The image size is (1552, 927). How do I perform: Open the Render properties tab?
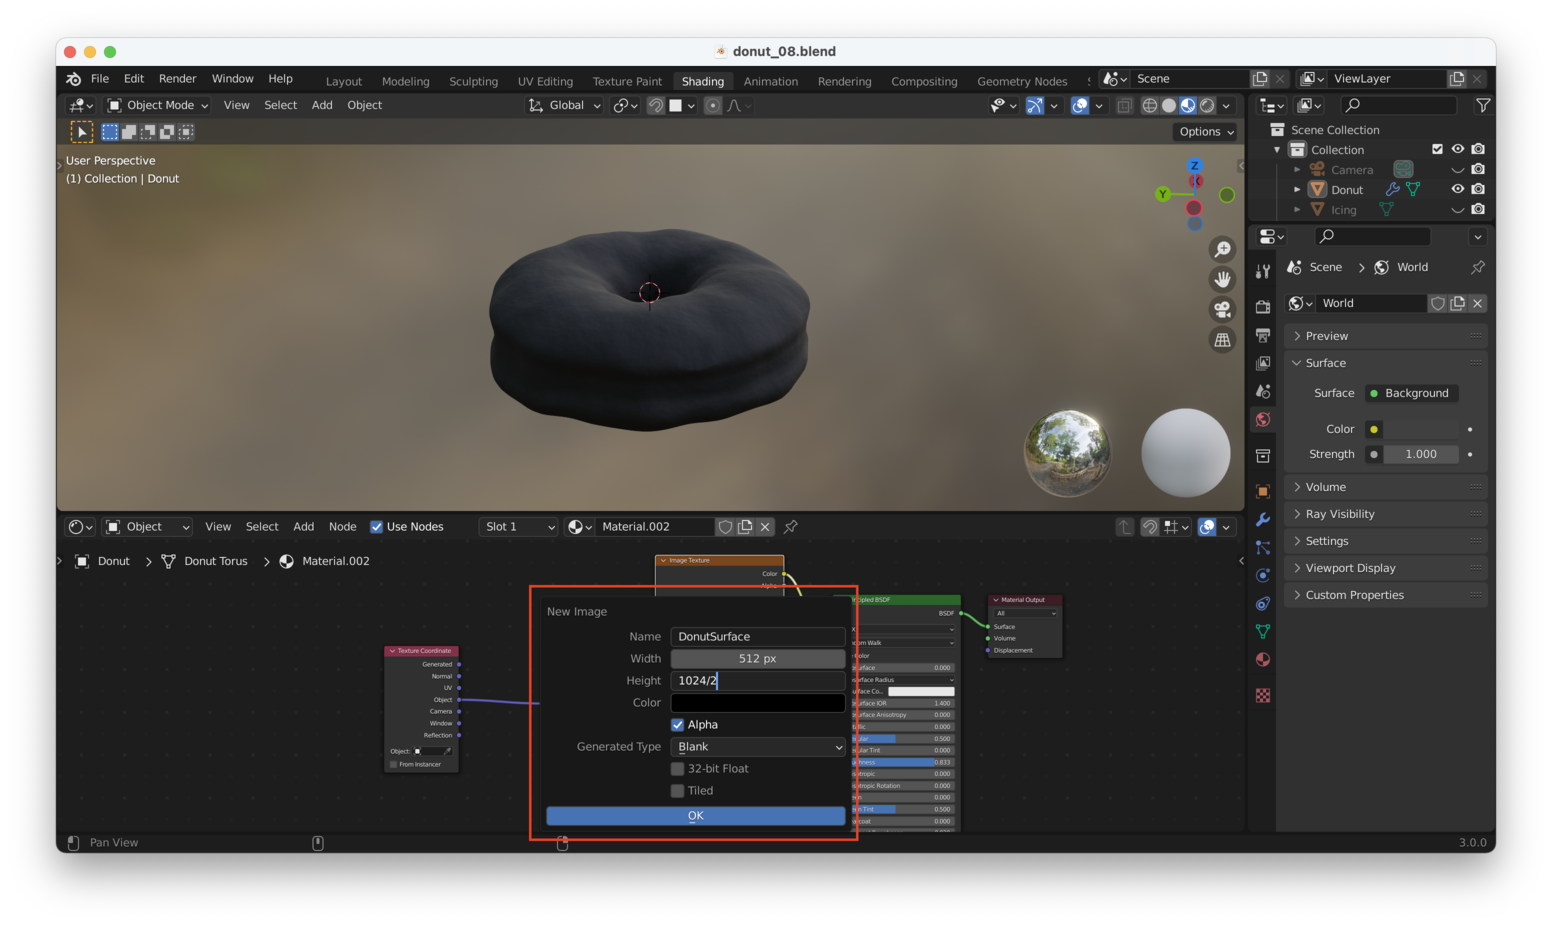coord(1262,307)
